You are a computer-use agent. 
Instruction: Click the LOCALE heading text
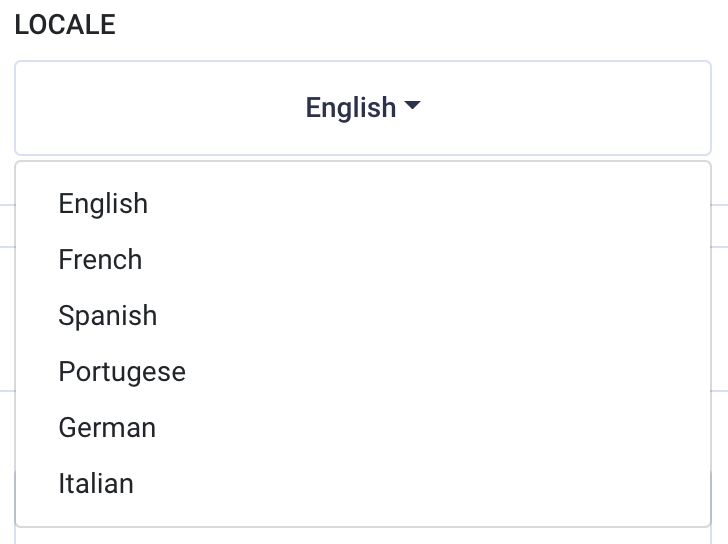pyautogui.click(x=65, y=25)
